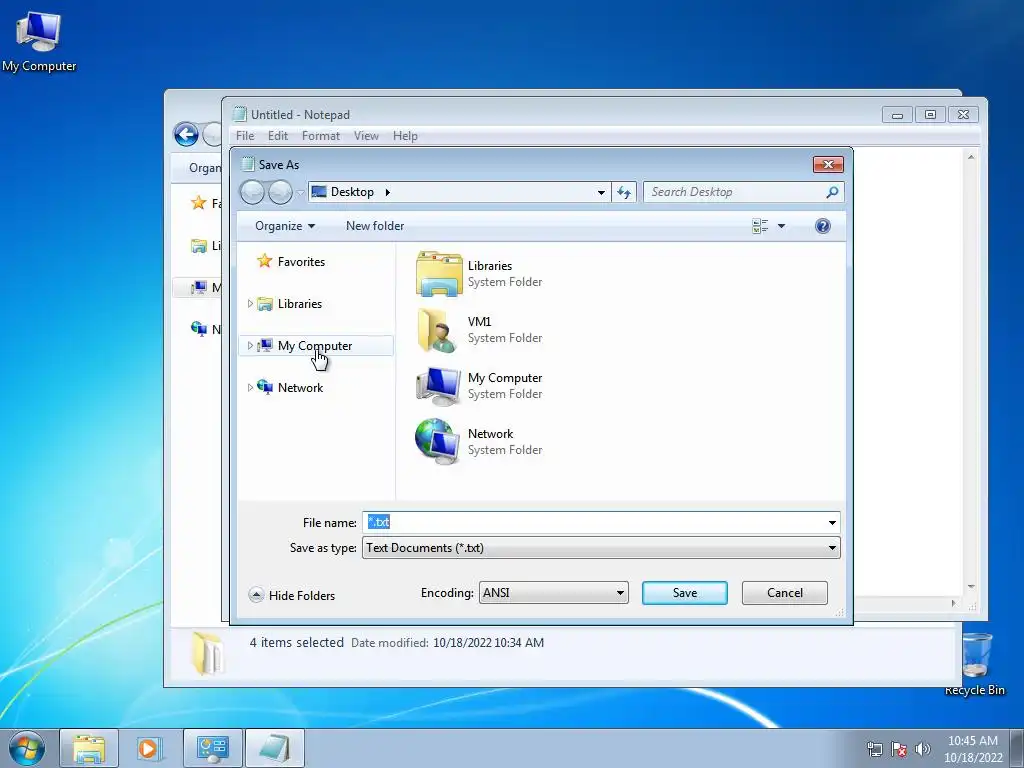Click the Notepad vertical scrollbar up arrow
The image size is (1024, 768).
tap(971, 157)
